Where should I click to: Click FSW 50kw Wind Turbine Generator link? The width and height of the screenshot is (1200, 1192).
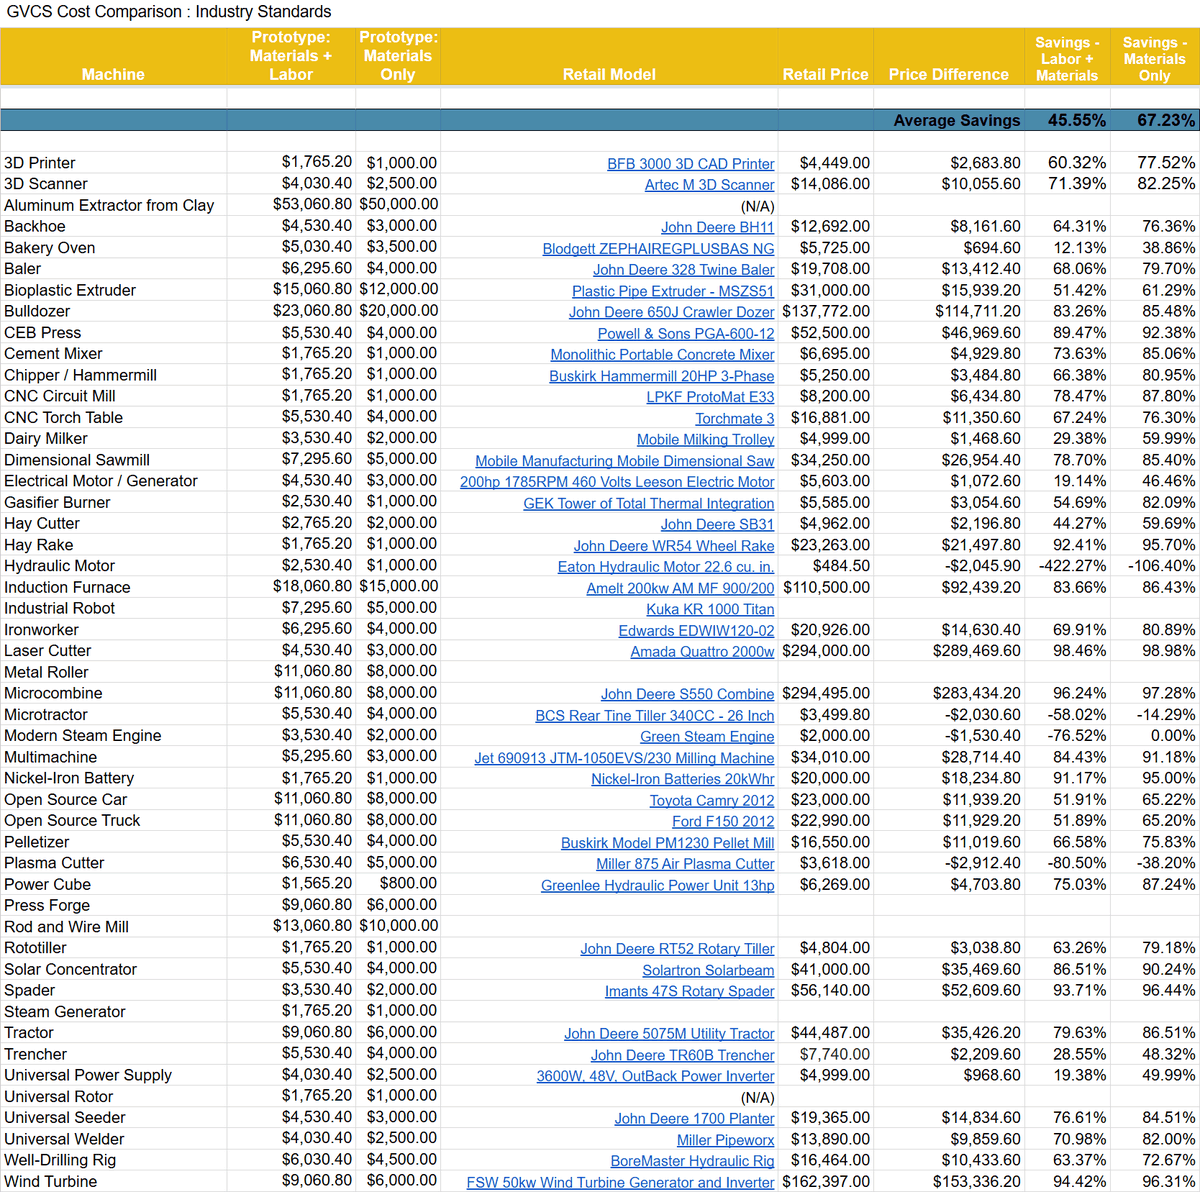(620, 1182)
